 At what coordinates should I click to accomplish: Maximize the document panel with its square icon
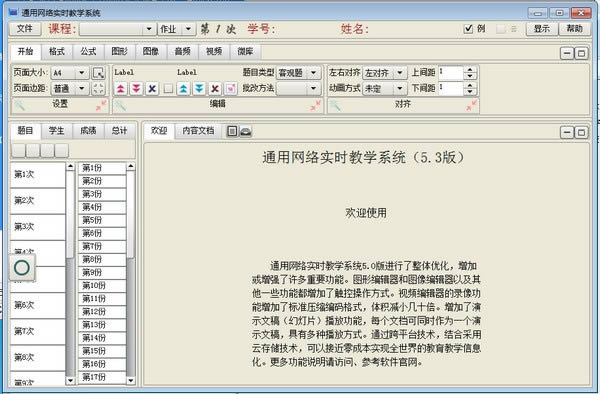click(581, 132)
